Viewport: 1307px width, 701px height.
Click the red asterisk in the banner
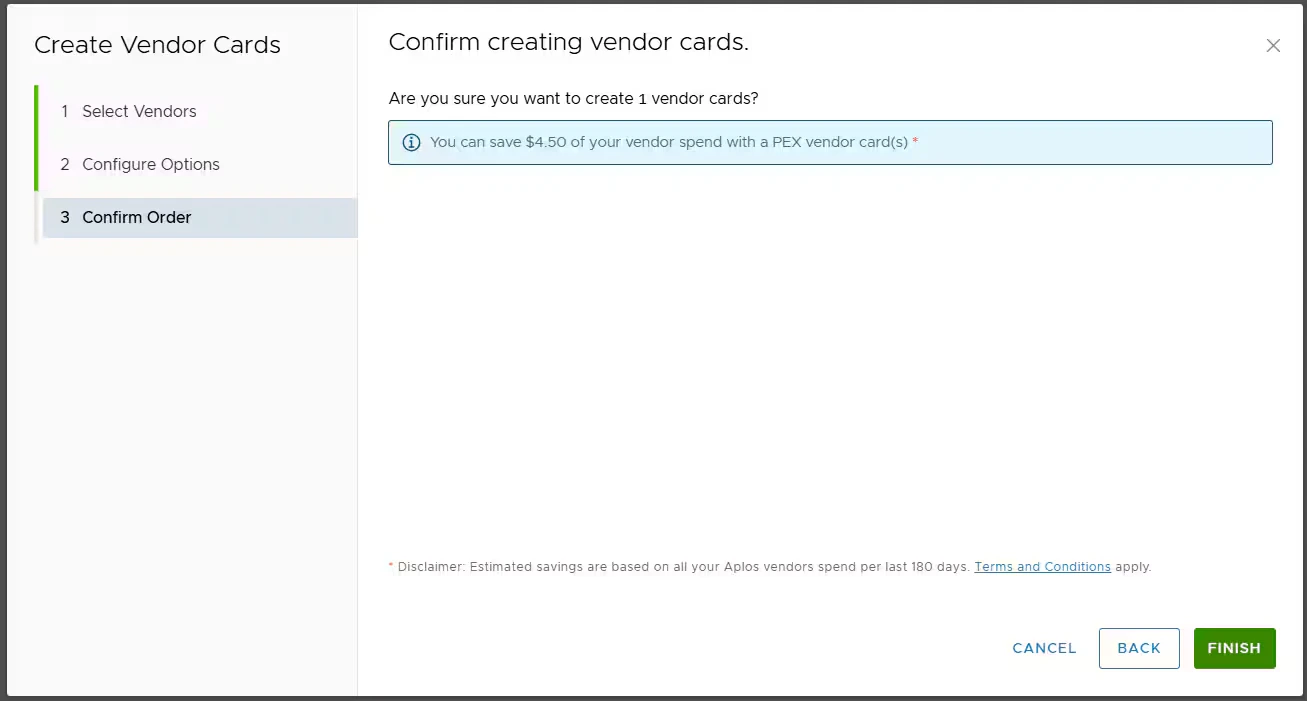coord(913,140)
